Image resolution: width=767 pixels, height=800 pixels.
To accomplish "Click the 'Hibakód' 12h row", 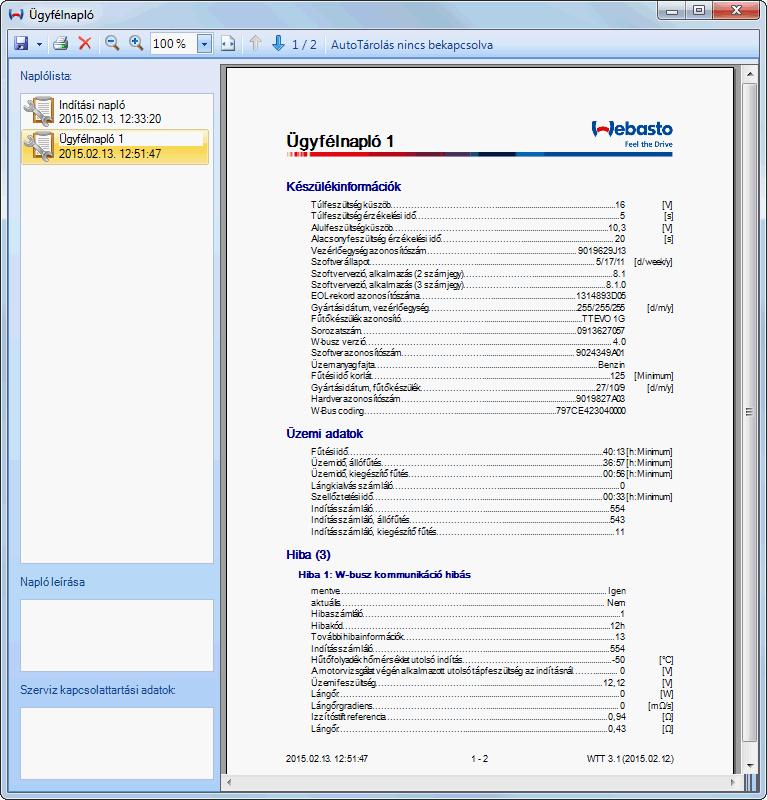I will tap(468, 626).
